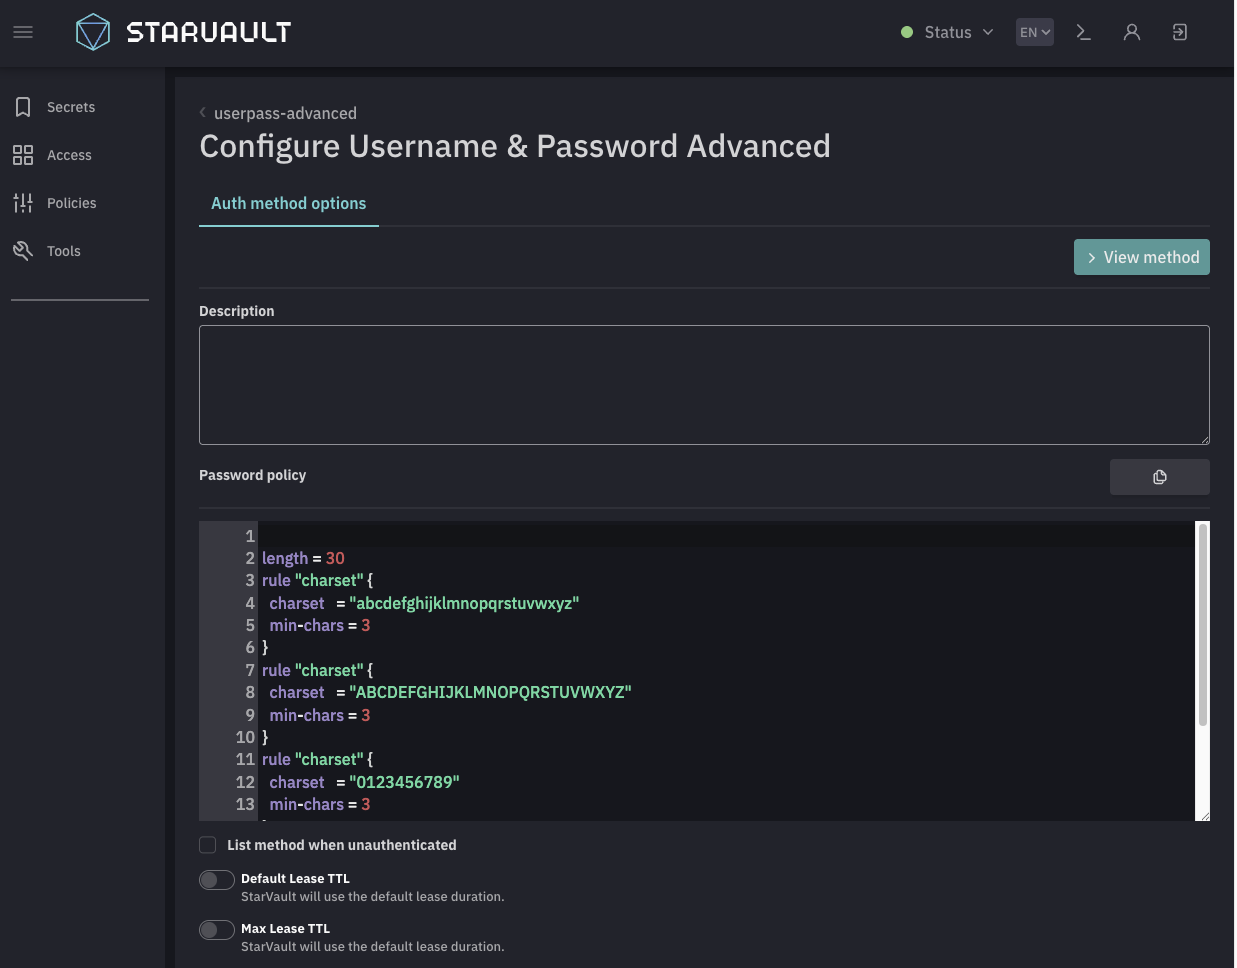Click the View method button
The image size is (1237, 968).
pos(1142,257)
